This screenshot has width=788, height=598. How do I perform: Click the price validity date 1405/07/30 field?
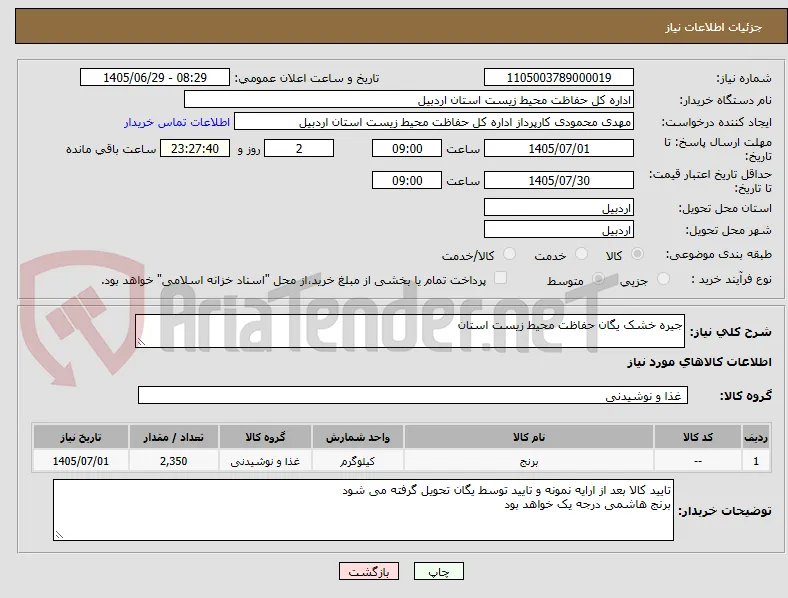pyautogui.click(x=559, y=180)
